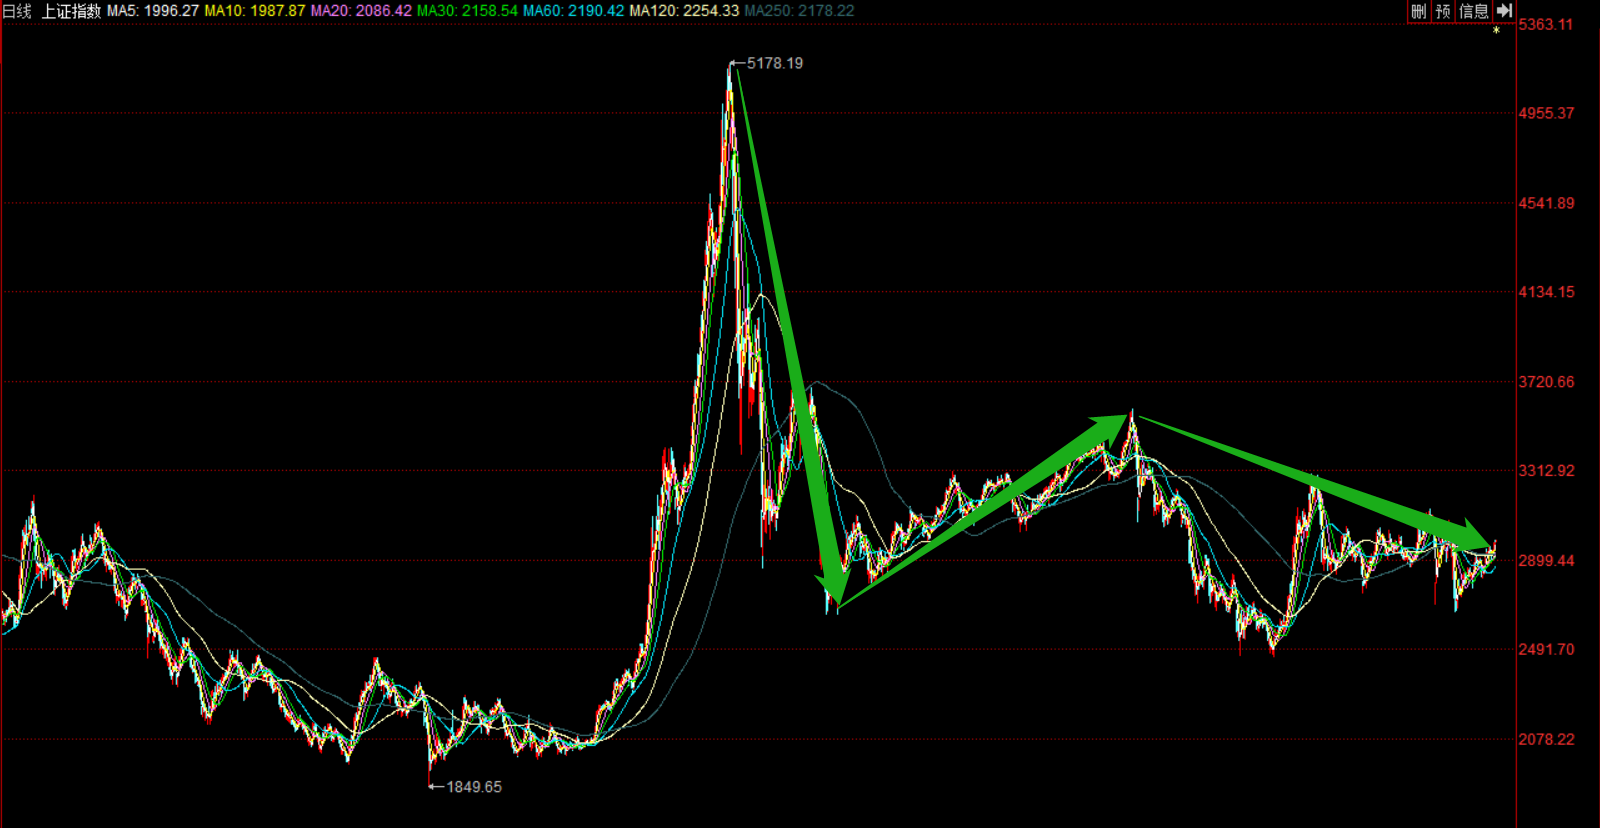Click the 4955.37 price axis value
The width and height of the screenshot is (1600, 828).
pos(1546,114)
